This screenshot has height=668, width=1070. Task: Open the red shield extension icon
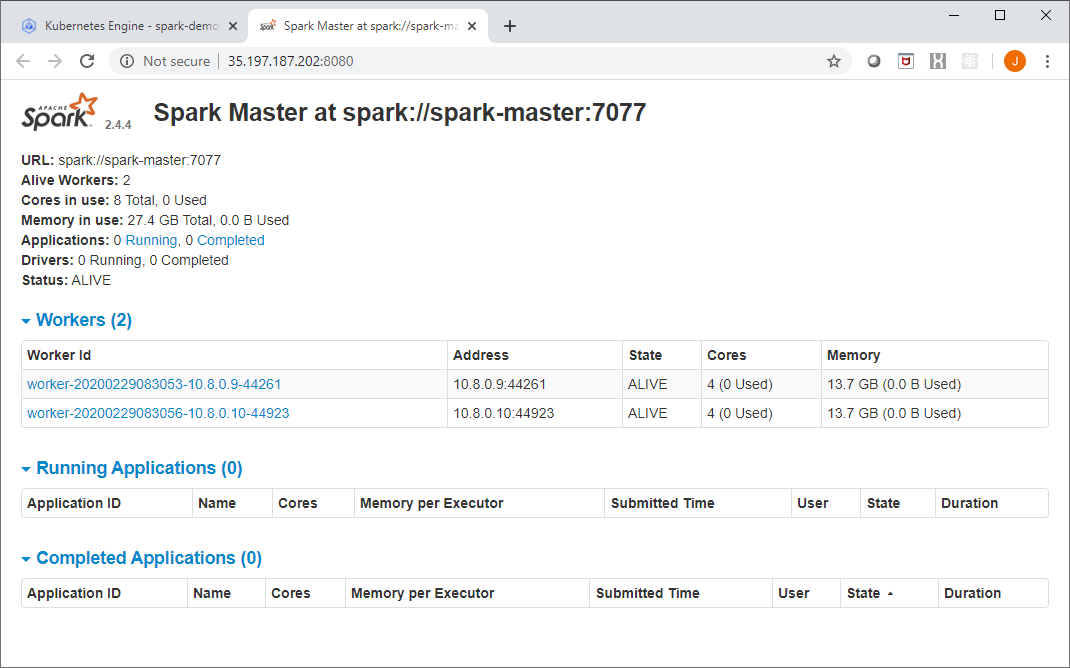pos(906,61)
